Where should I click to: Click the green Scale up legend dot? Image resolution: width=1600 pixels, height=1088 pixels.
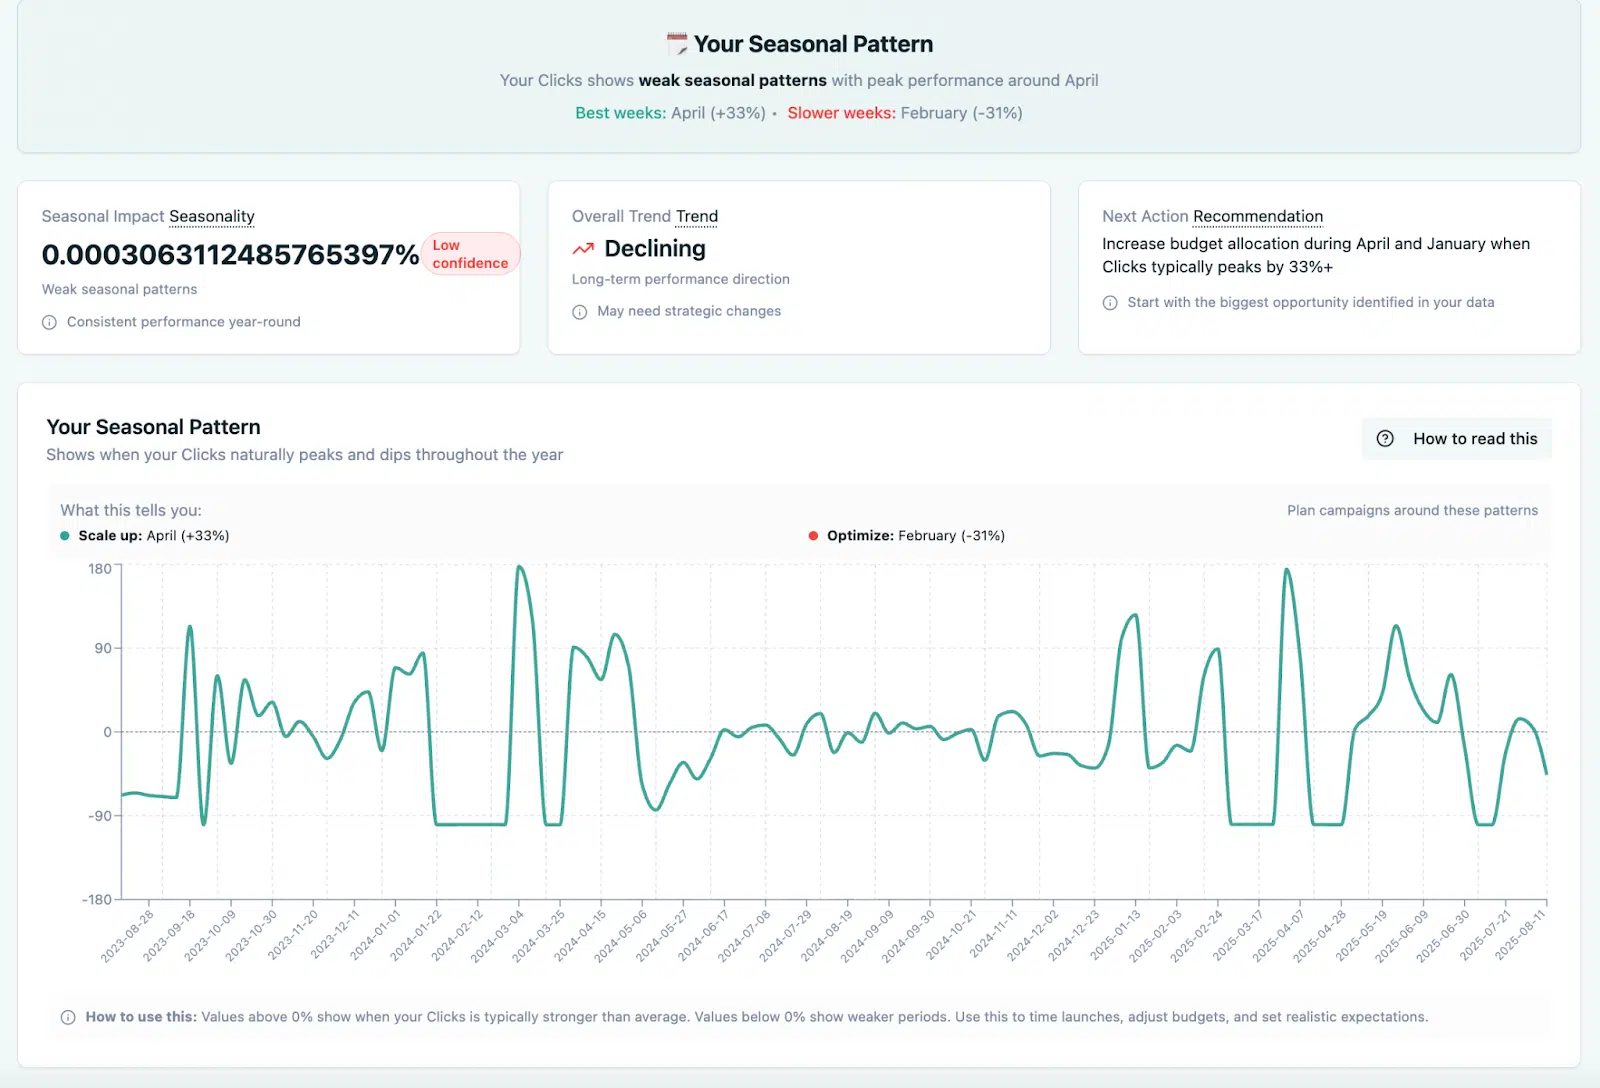(65, 536)
